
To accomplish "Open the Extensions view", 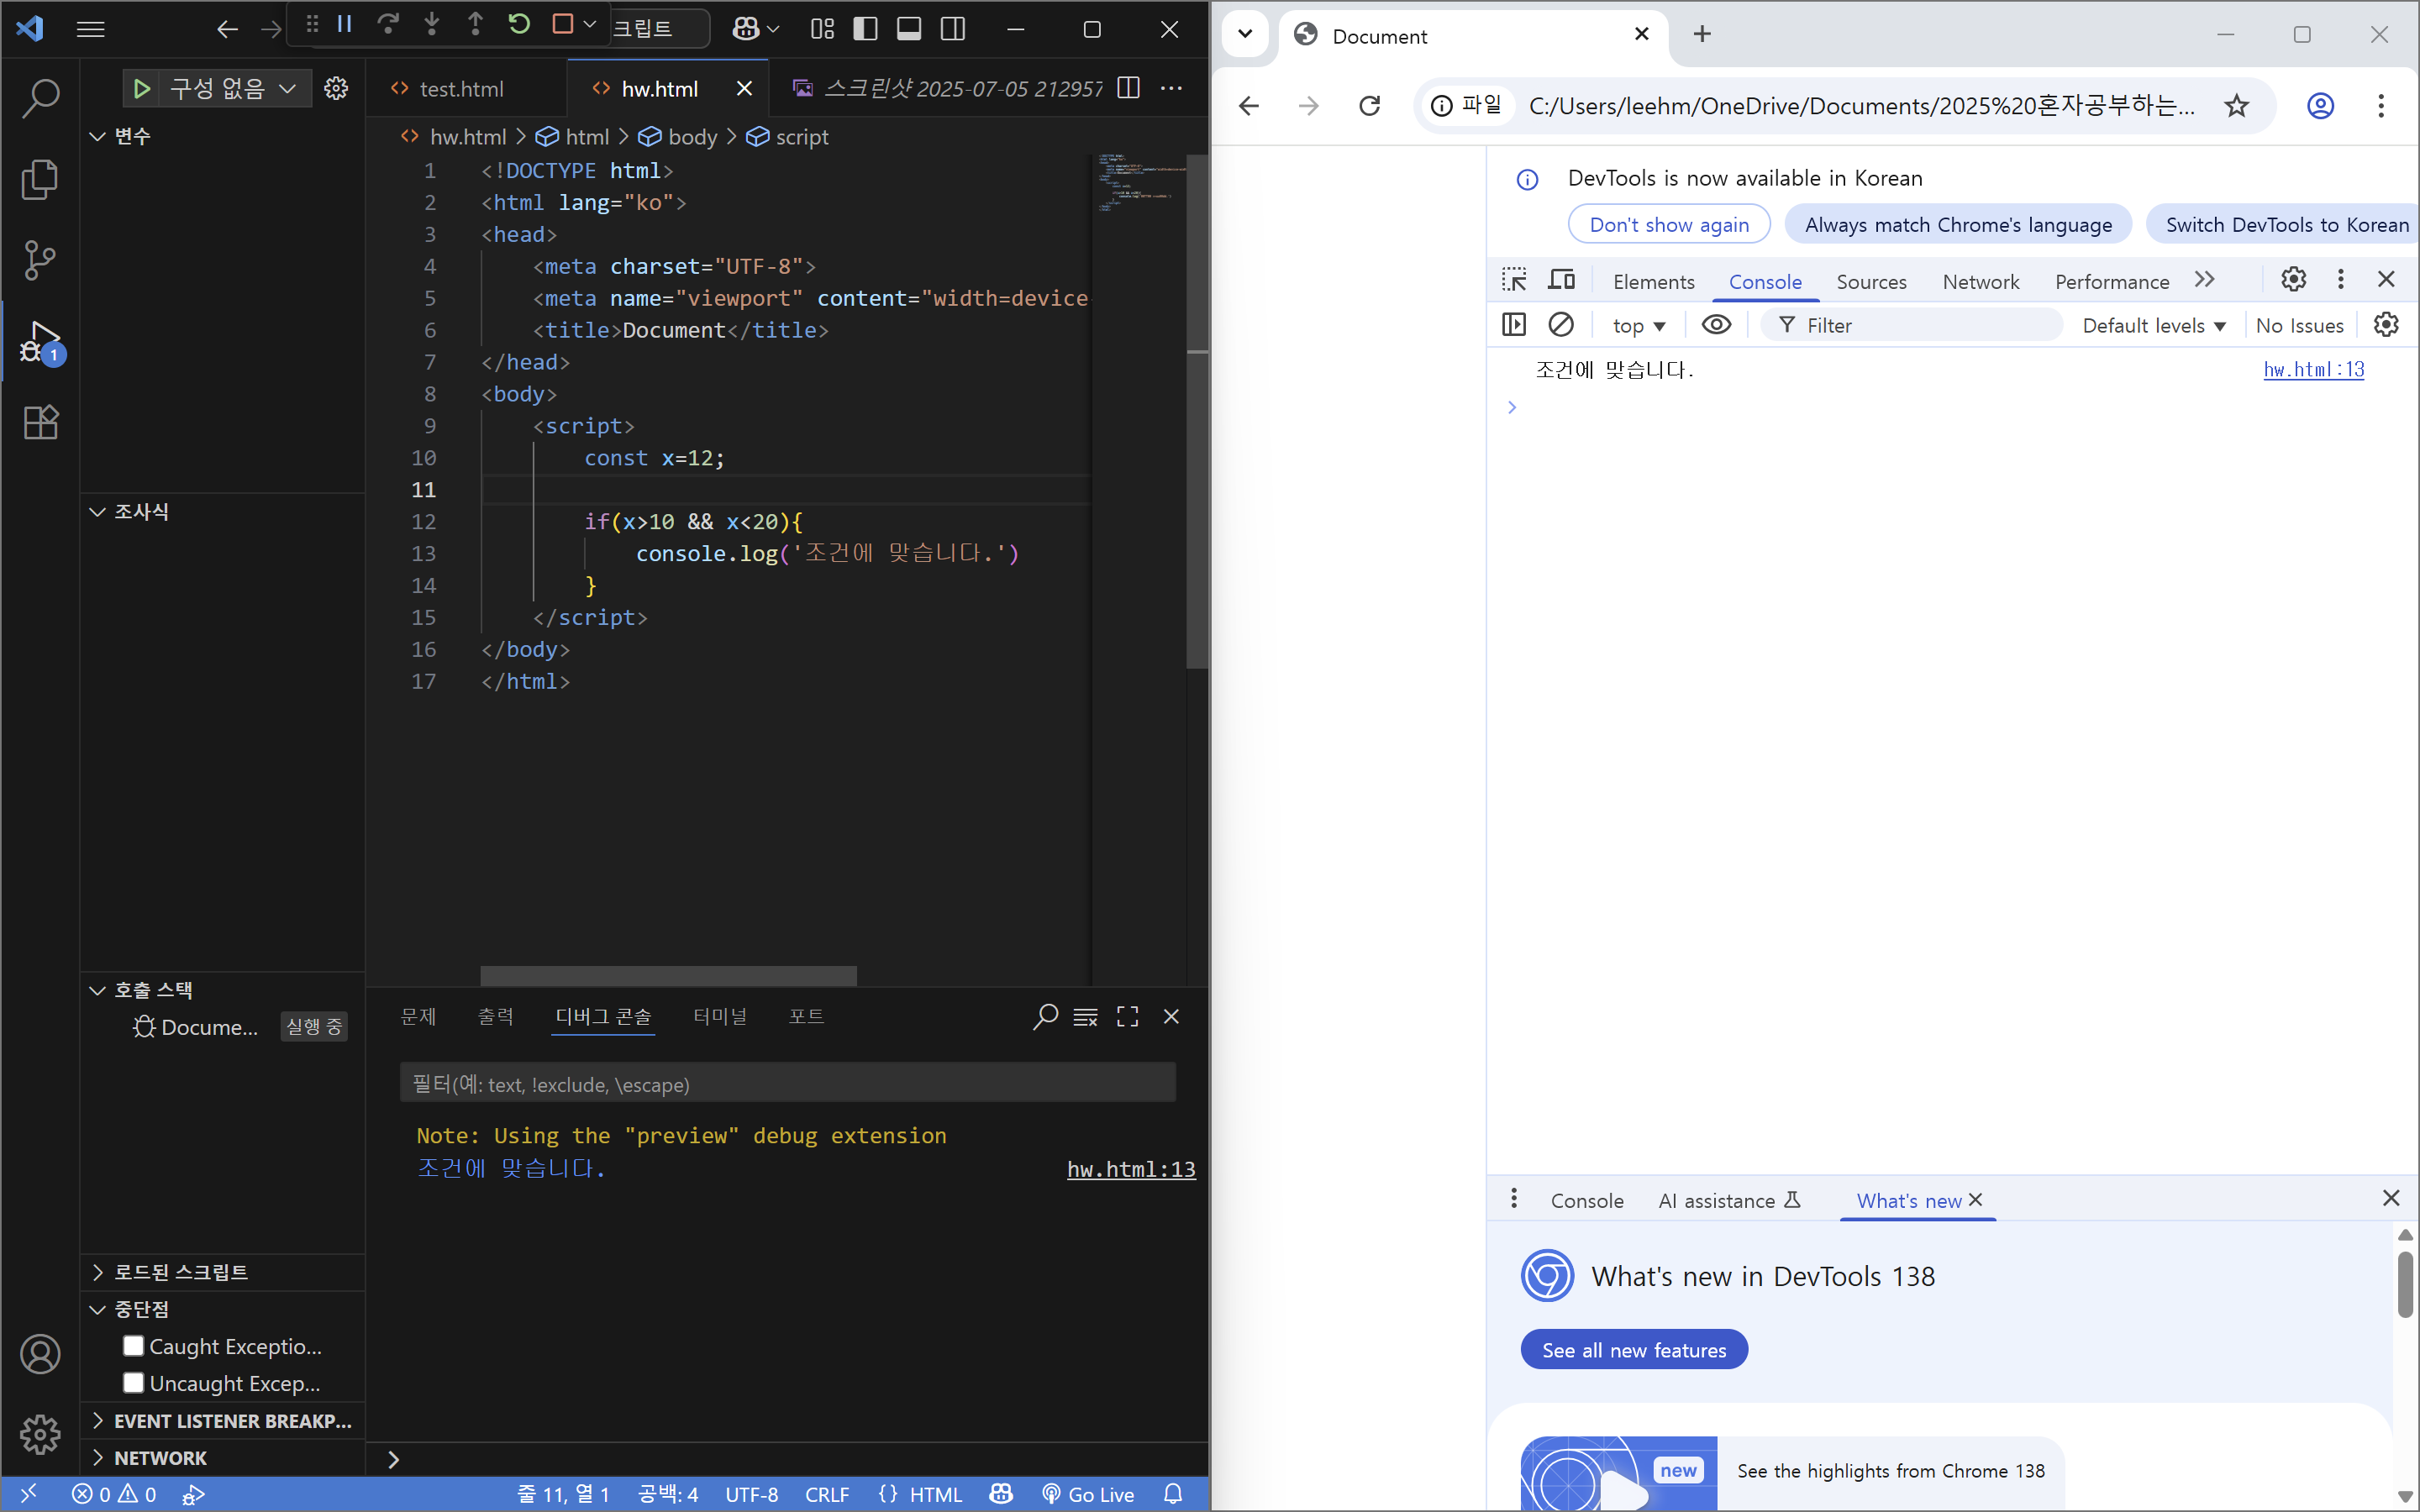I will [x=40, y=422].
